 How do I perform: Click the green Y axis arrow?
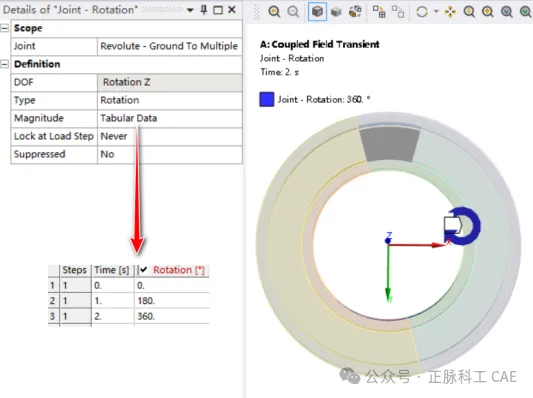pyautogui.click(x=388, y=274)
